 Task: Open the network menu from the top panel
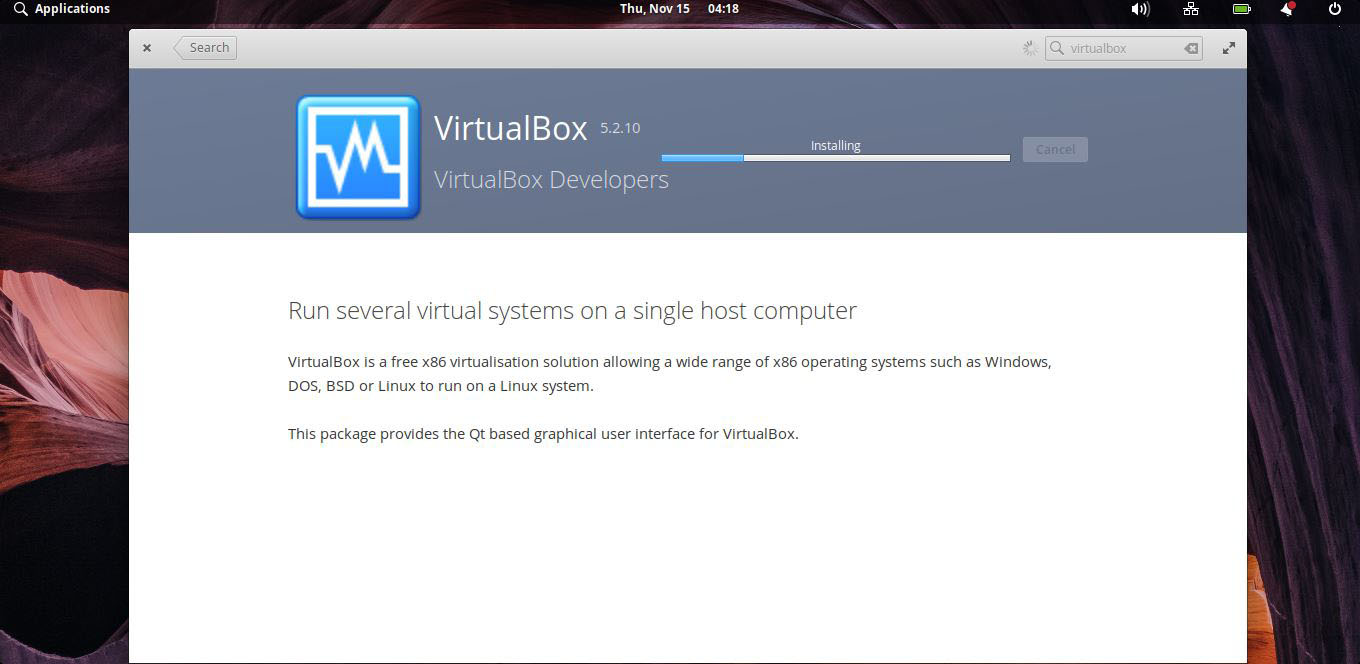coord(1190,9)
